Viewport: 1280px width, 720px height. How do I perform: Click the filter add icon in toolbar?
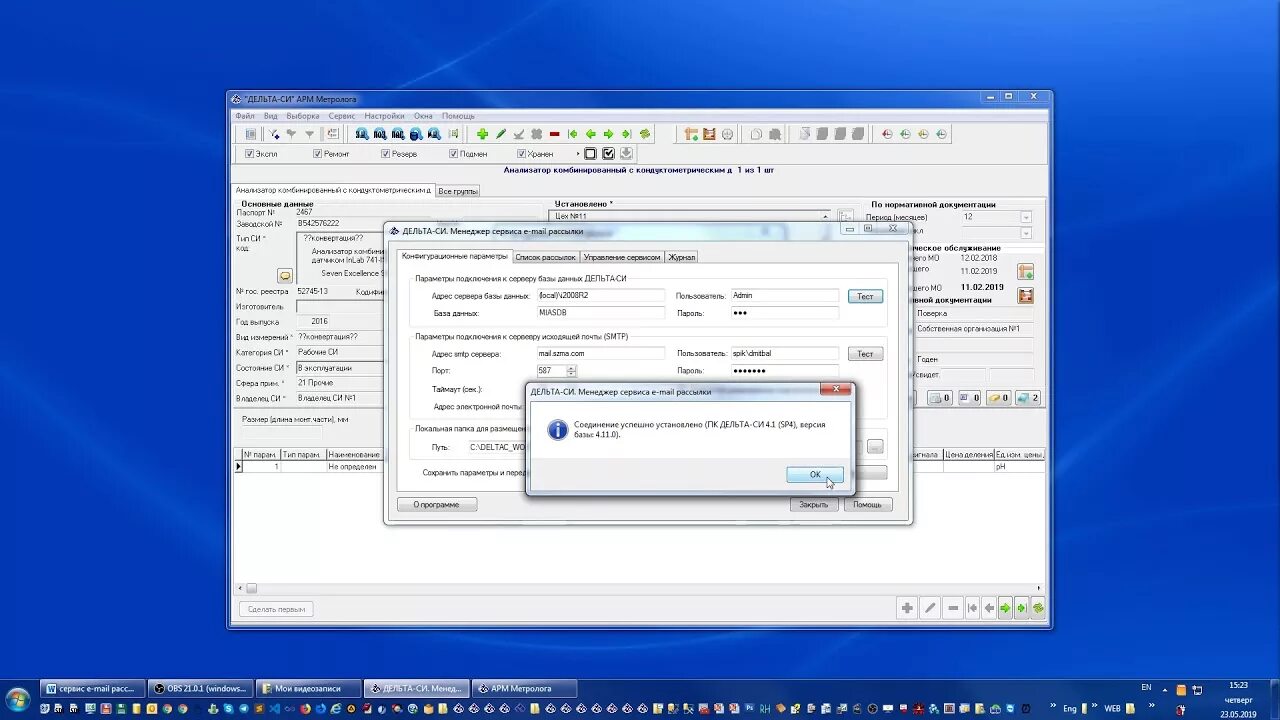click(x=273, y=134)
